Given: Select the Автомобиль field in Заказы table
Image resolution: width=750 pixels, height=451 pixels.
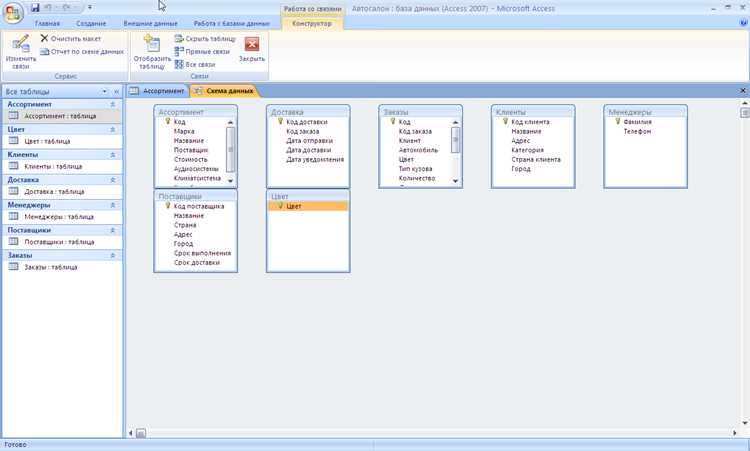Looking at the screenshot, I should tap(418, 150).
